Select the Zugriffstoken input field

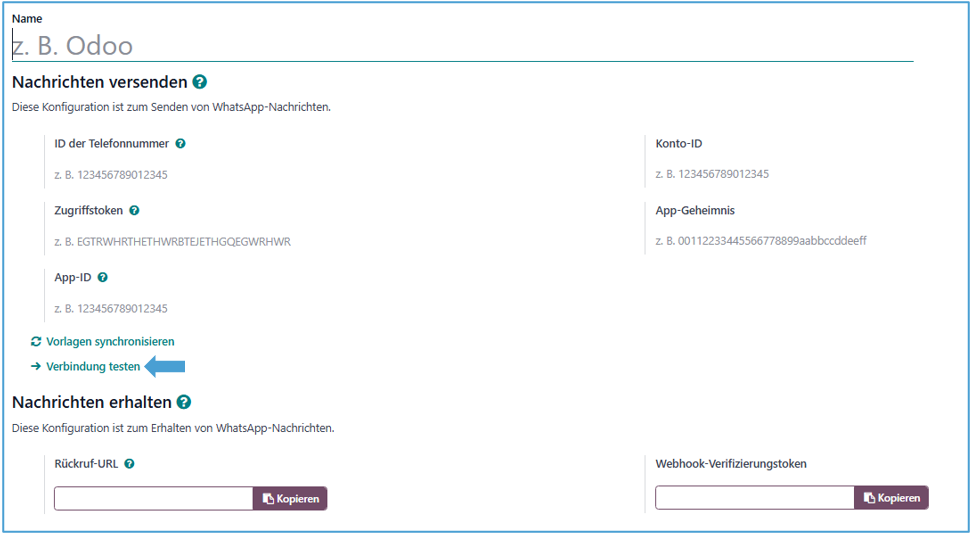(300, 242)
